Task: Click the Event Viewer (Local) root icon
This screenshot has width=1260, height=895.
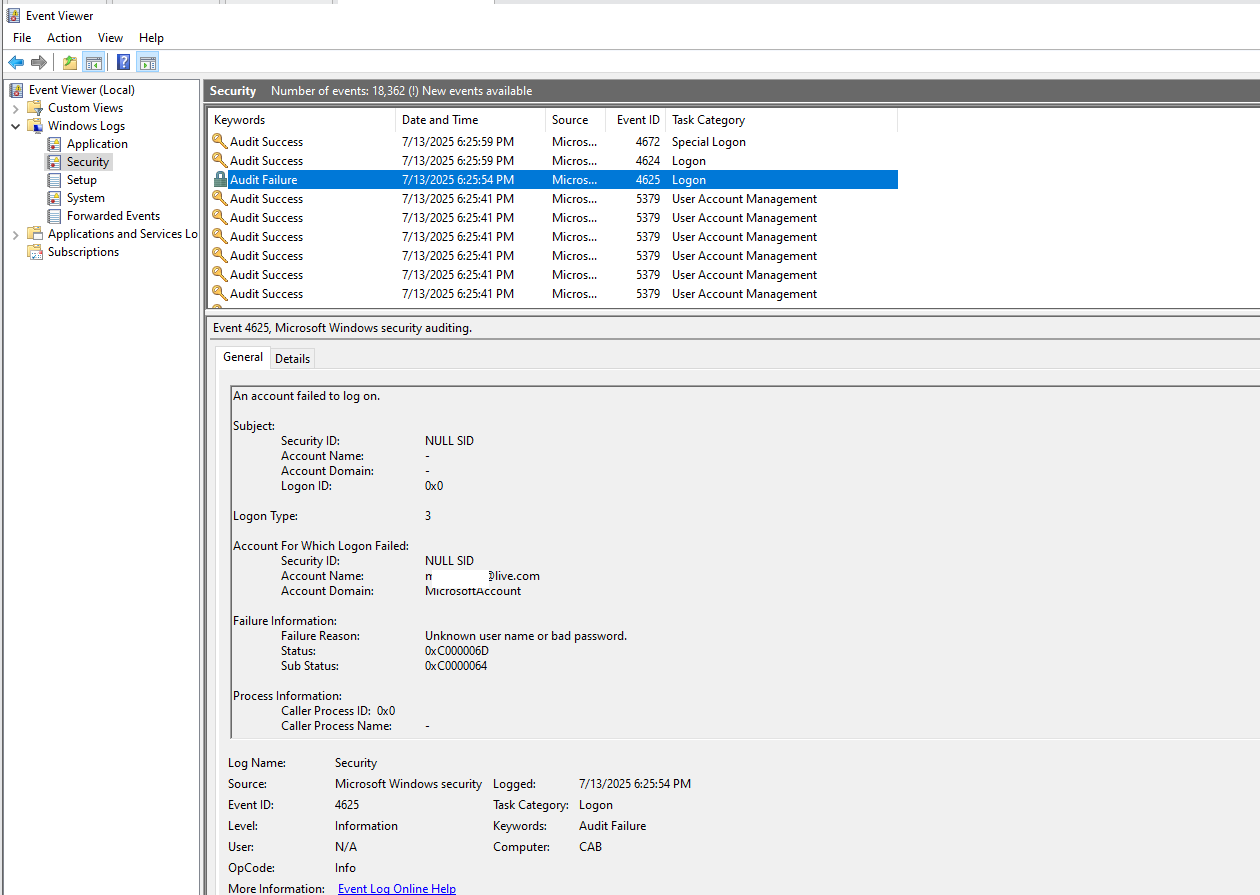Action: point(14,89)
